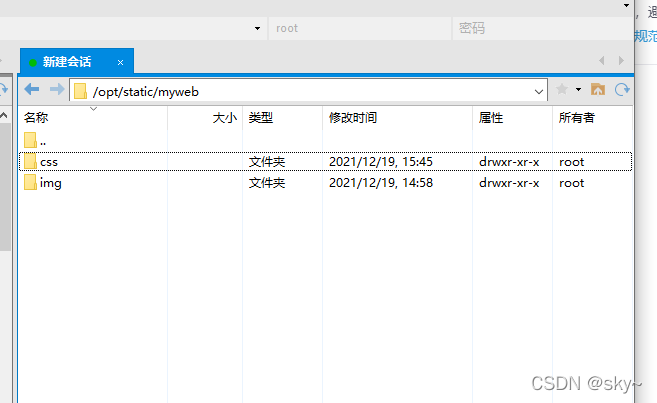This screenshot has width=657, height=403.
Task: Click root owner of css row
Action: coord(572,162)
